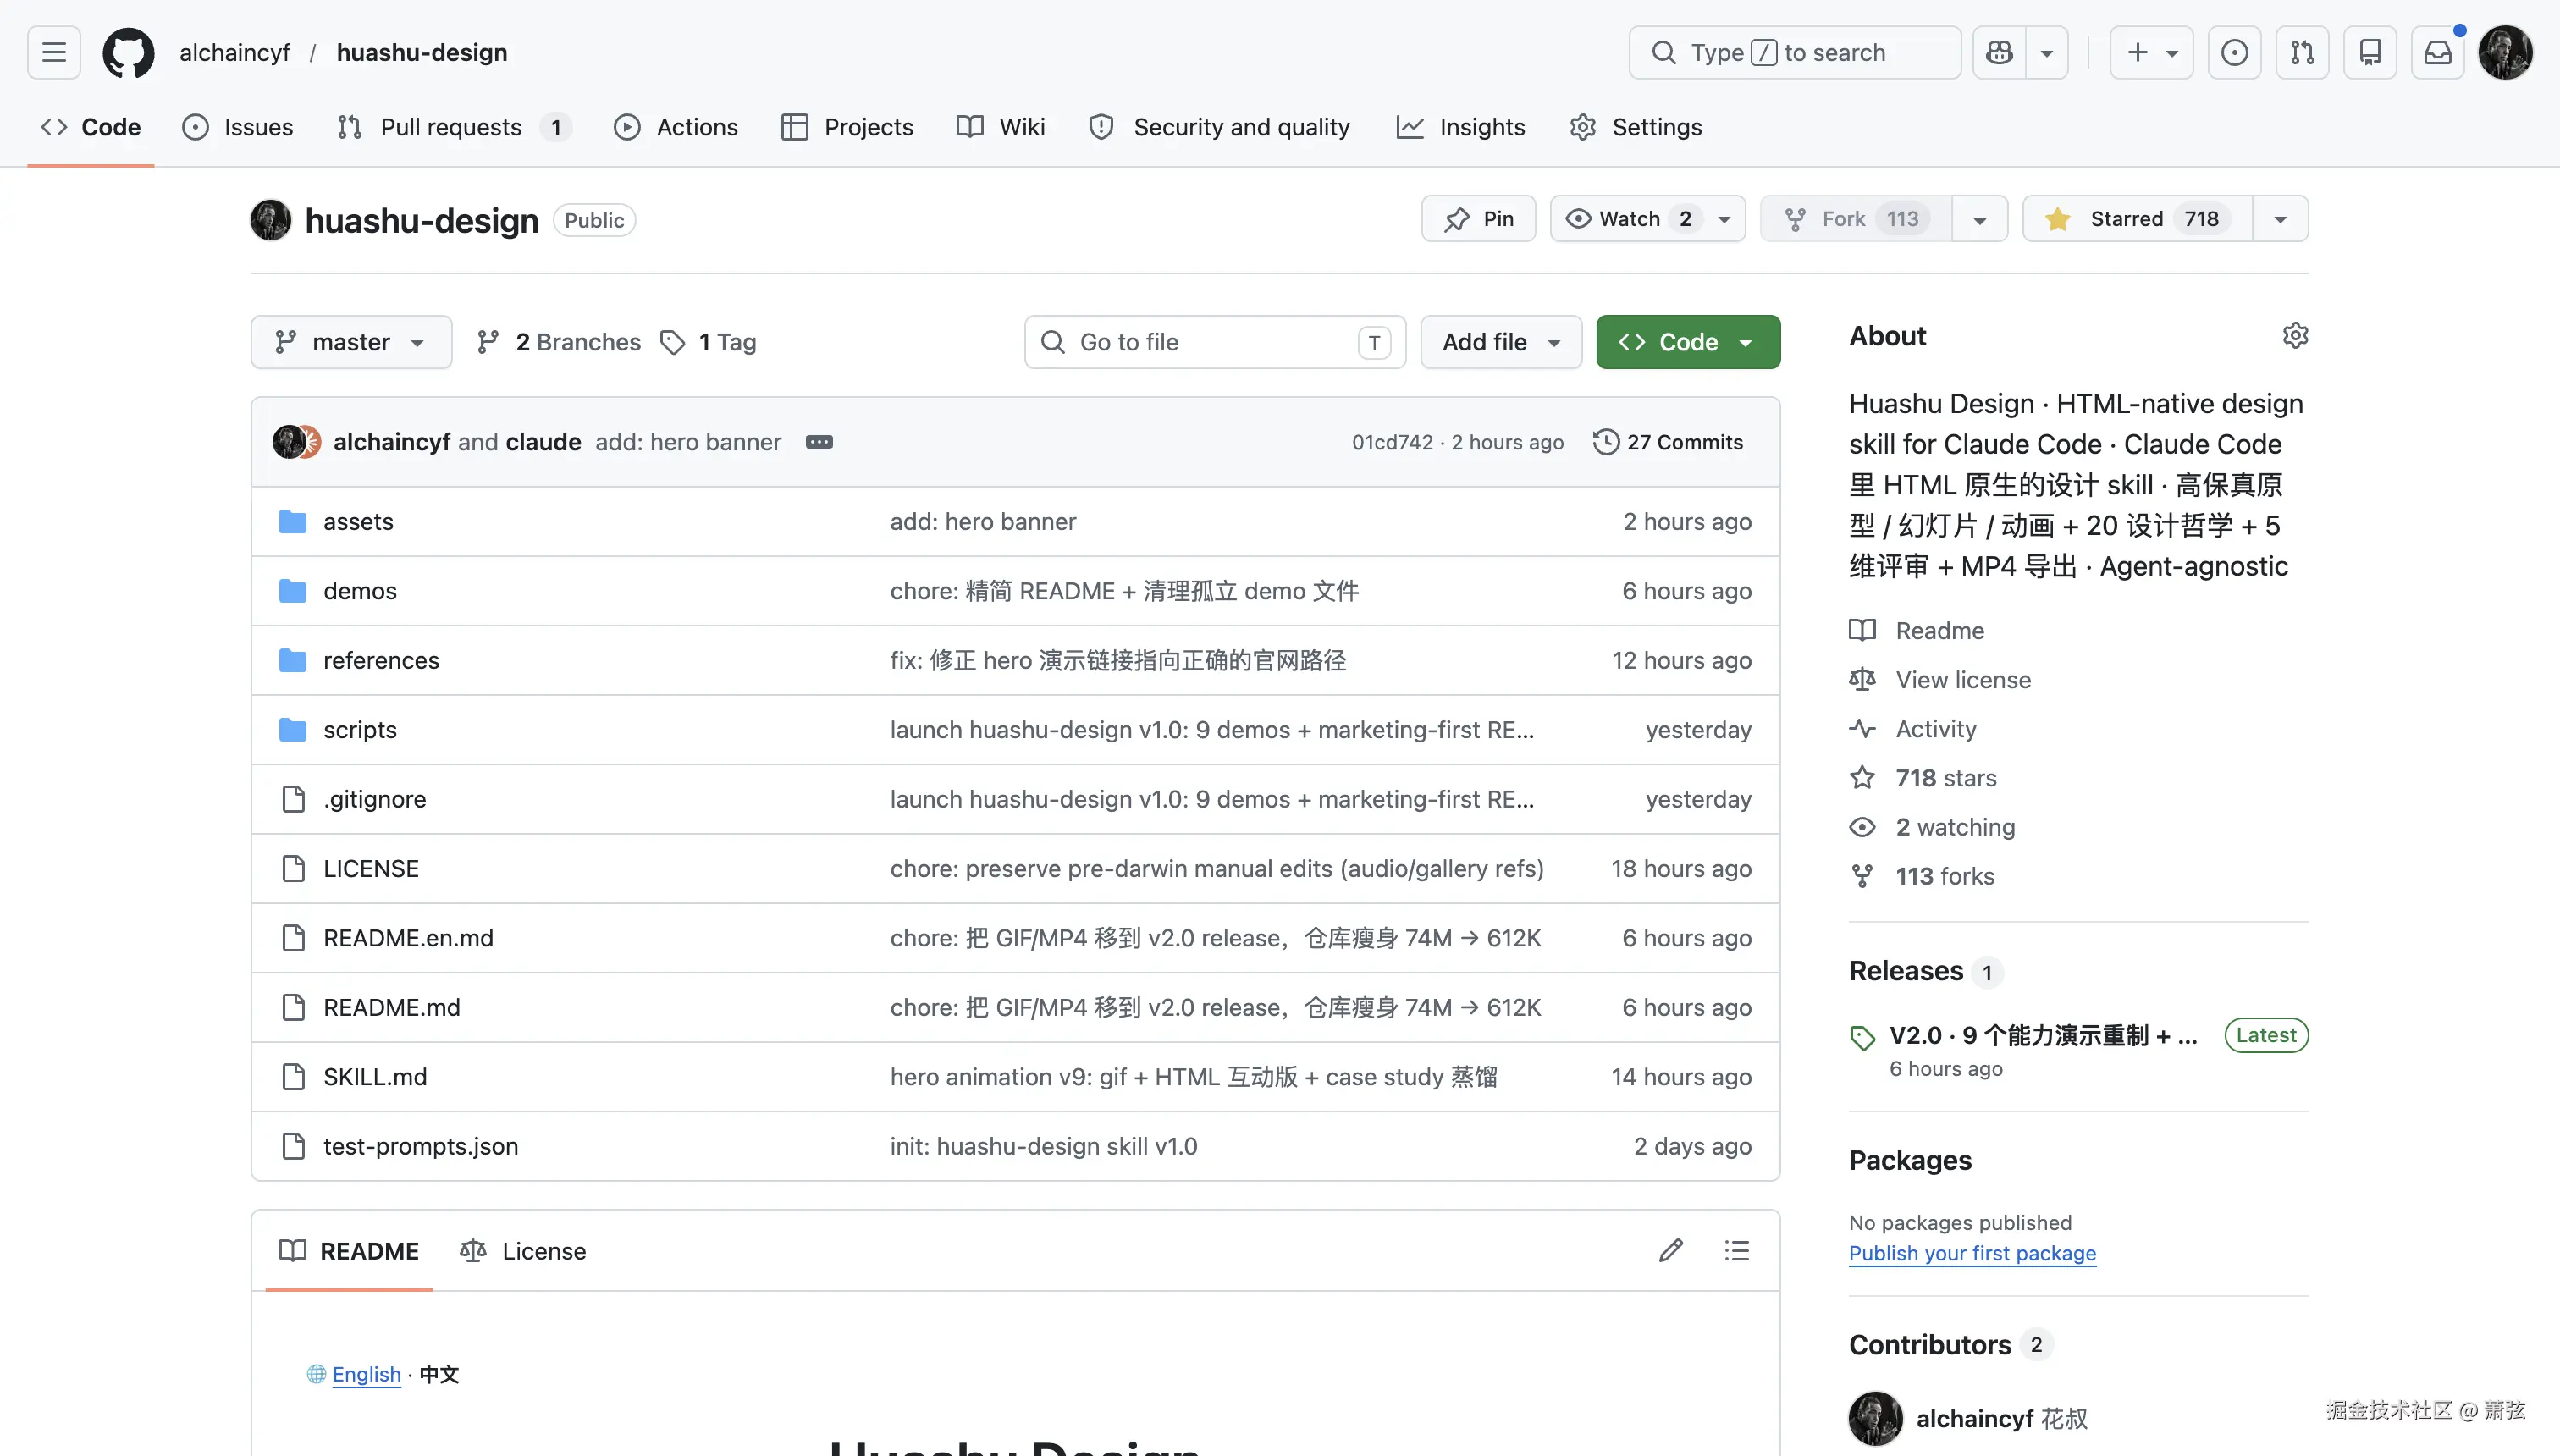Open the green Code dropdown
The image size is (2560, 1456).
pos(1687,342)
